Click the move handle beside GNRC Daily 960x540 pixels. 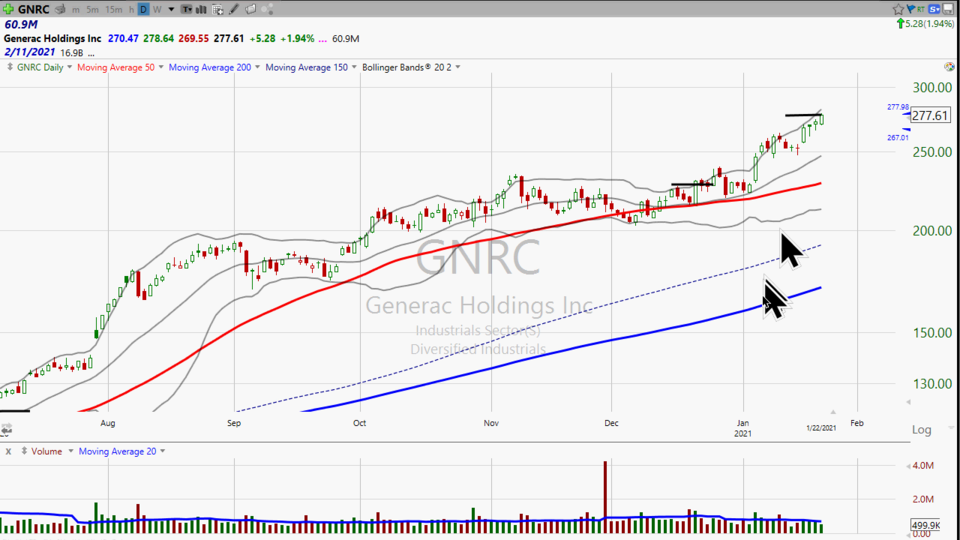(x=10, y=67)
